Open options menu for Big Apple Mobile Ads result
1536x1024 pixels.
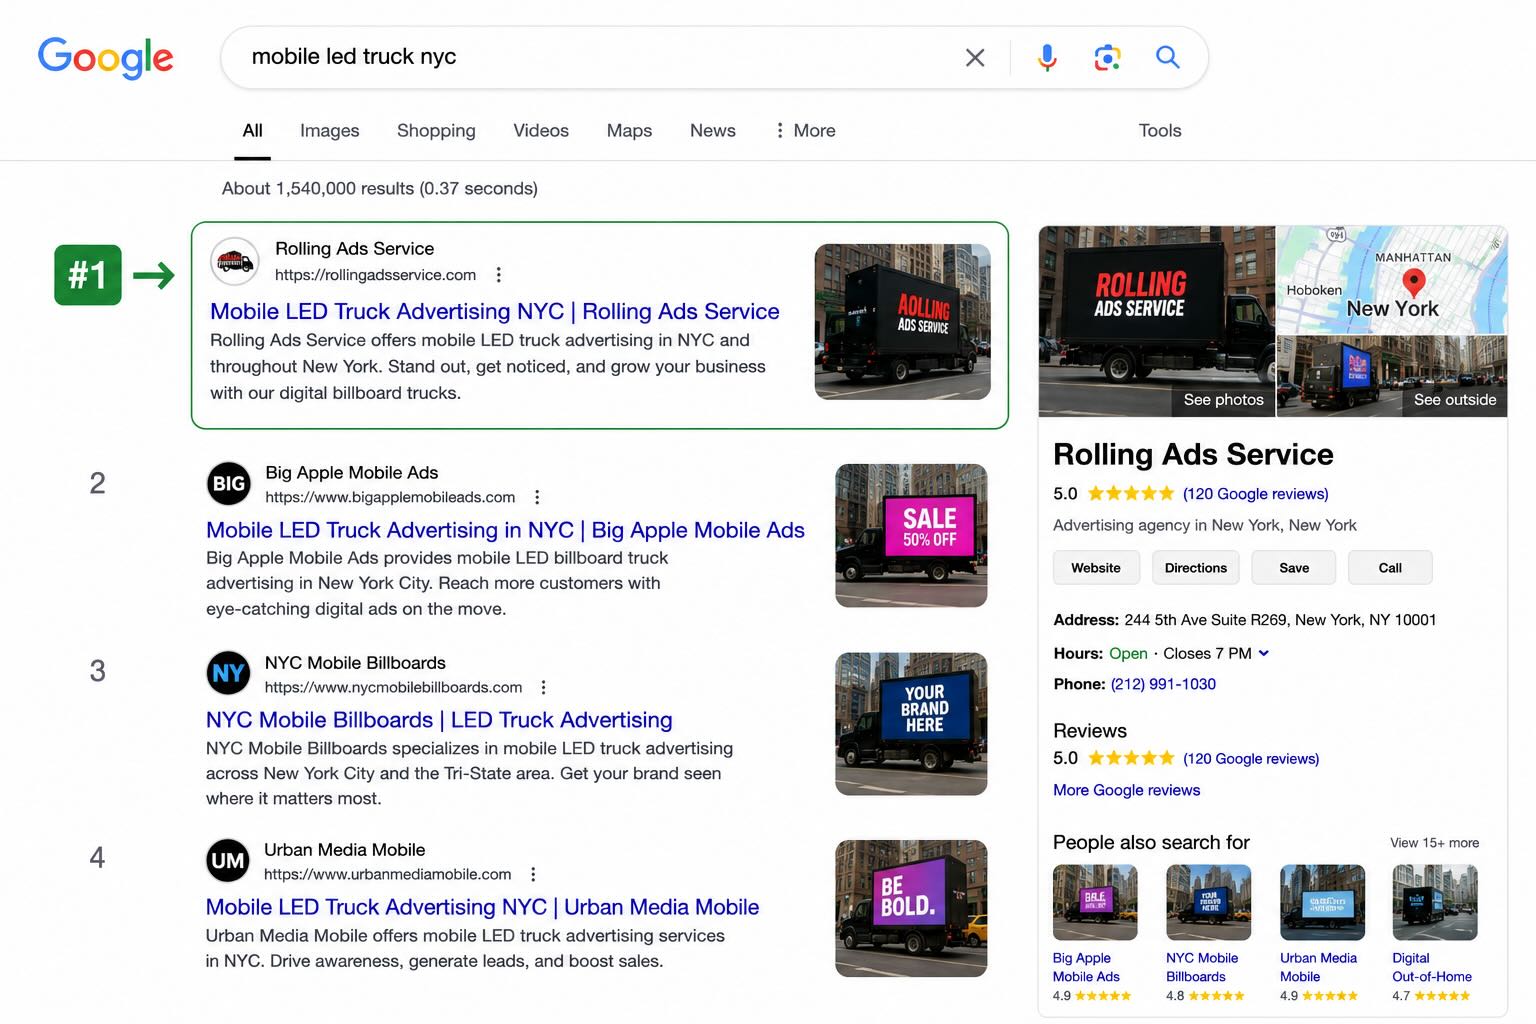click(x=537, y=497)
